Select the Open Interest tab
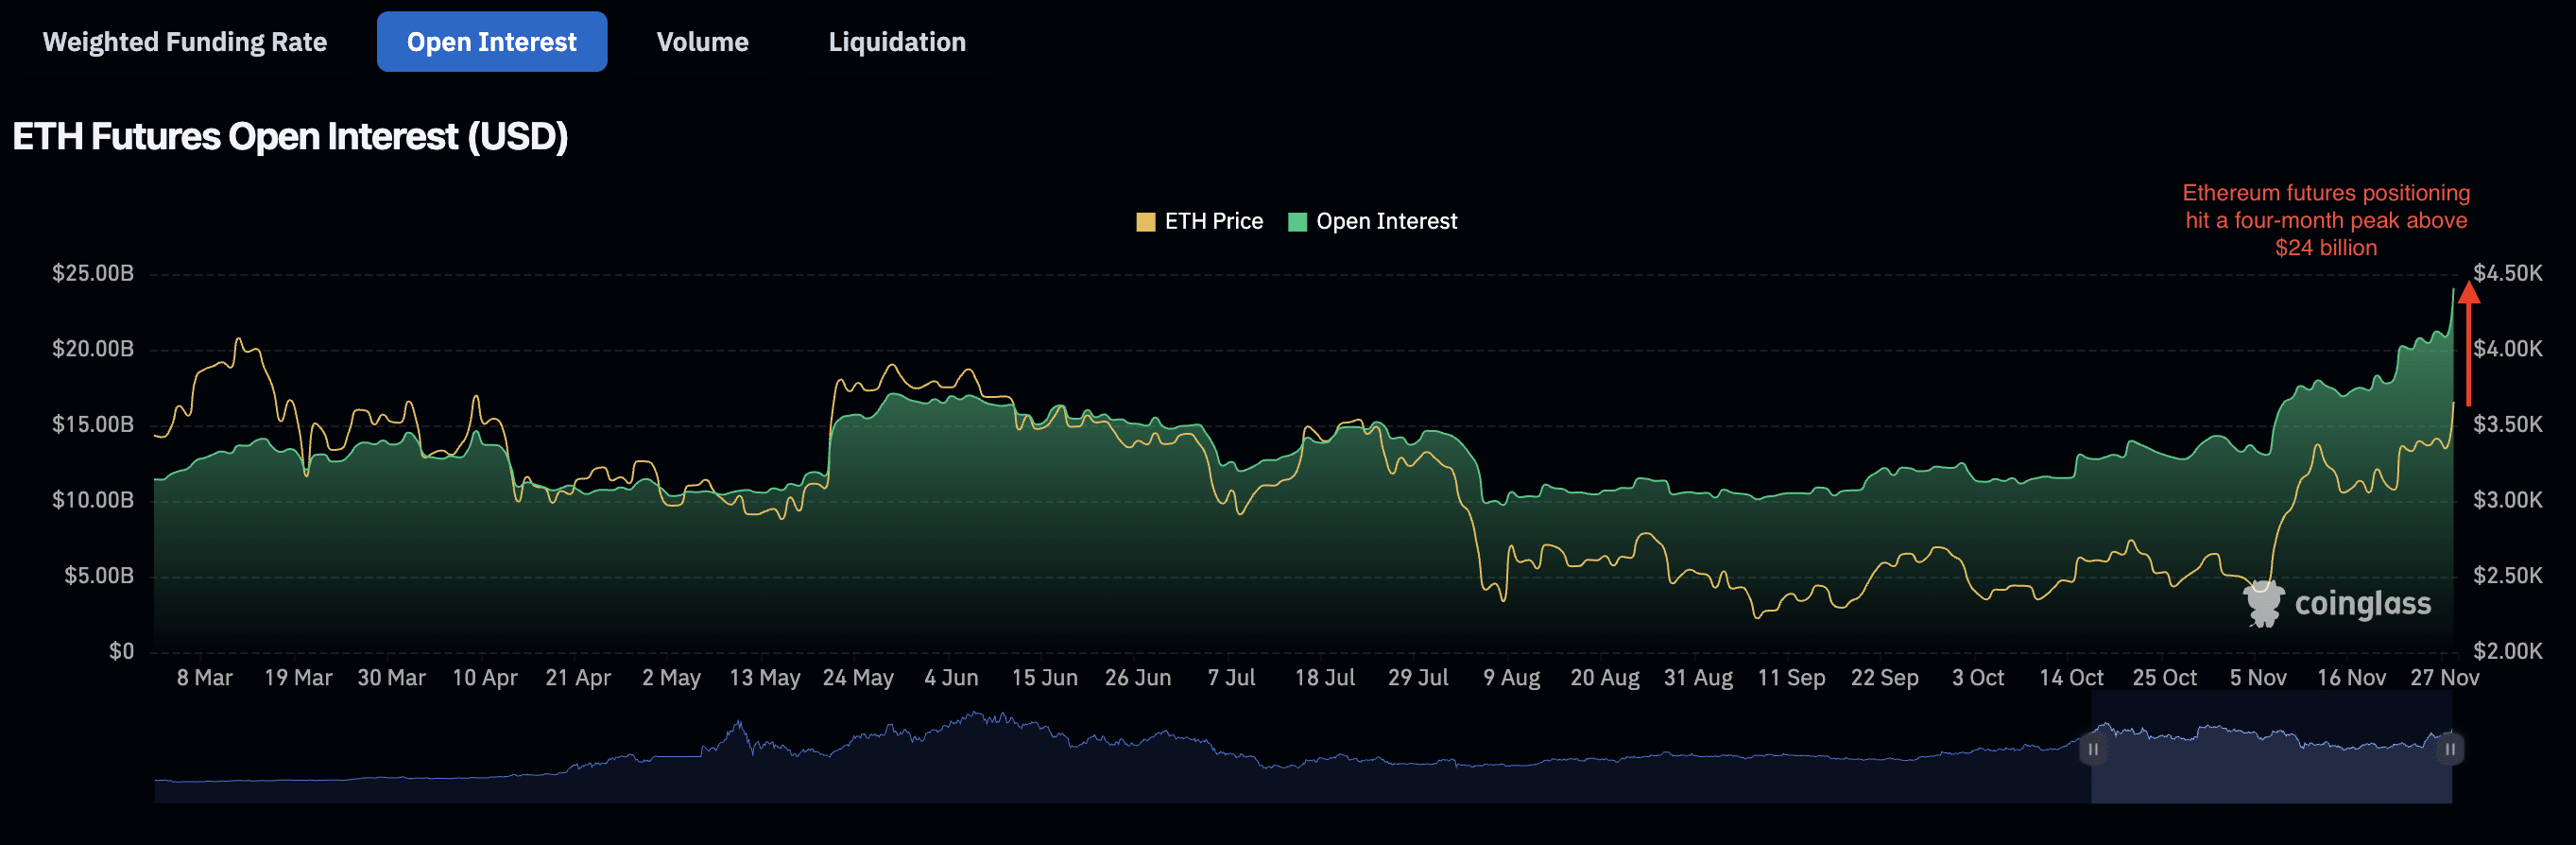This screenshot has height=845, width=2576. pyautogui.click(x=492, y=42)
